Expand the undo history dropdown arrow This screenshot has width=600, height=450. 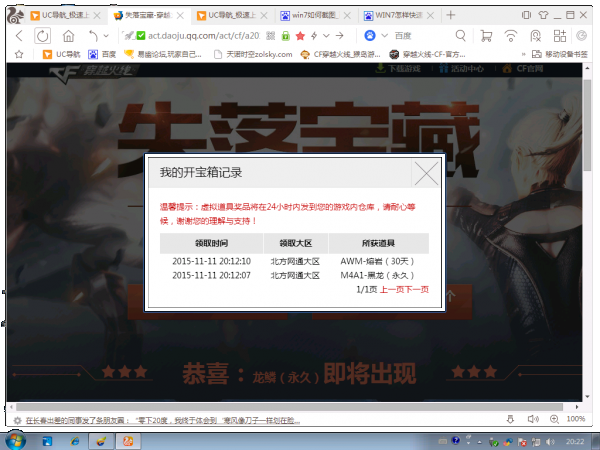(x=106, y=36)
